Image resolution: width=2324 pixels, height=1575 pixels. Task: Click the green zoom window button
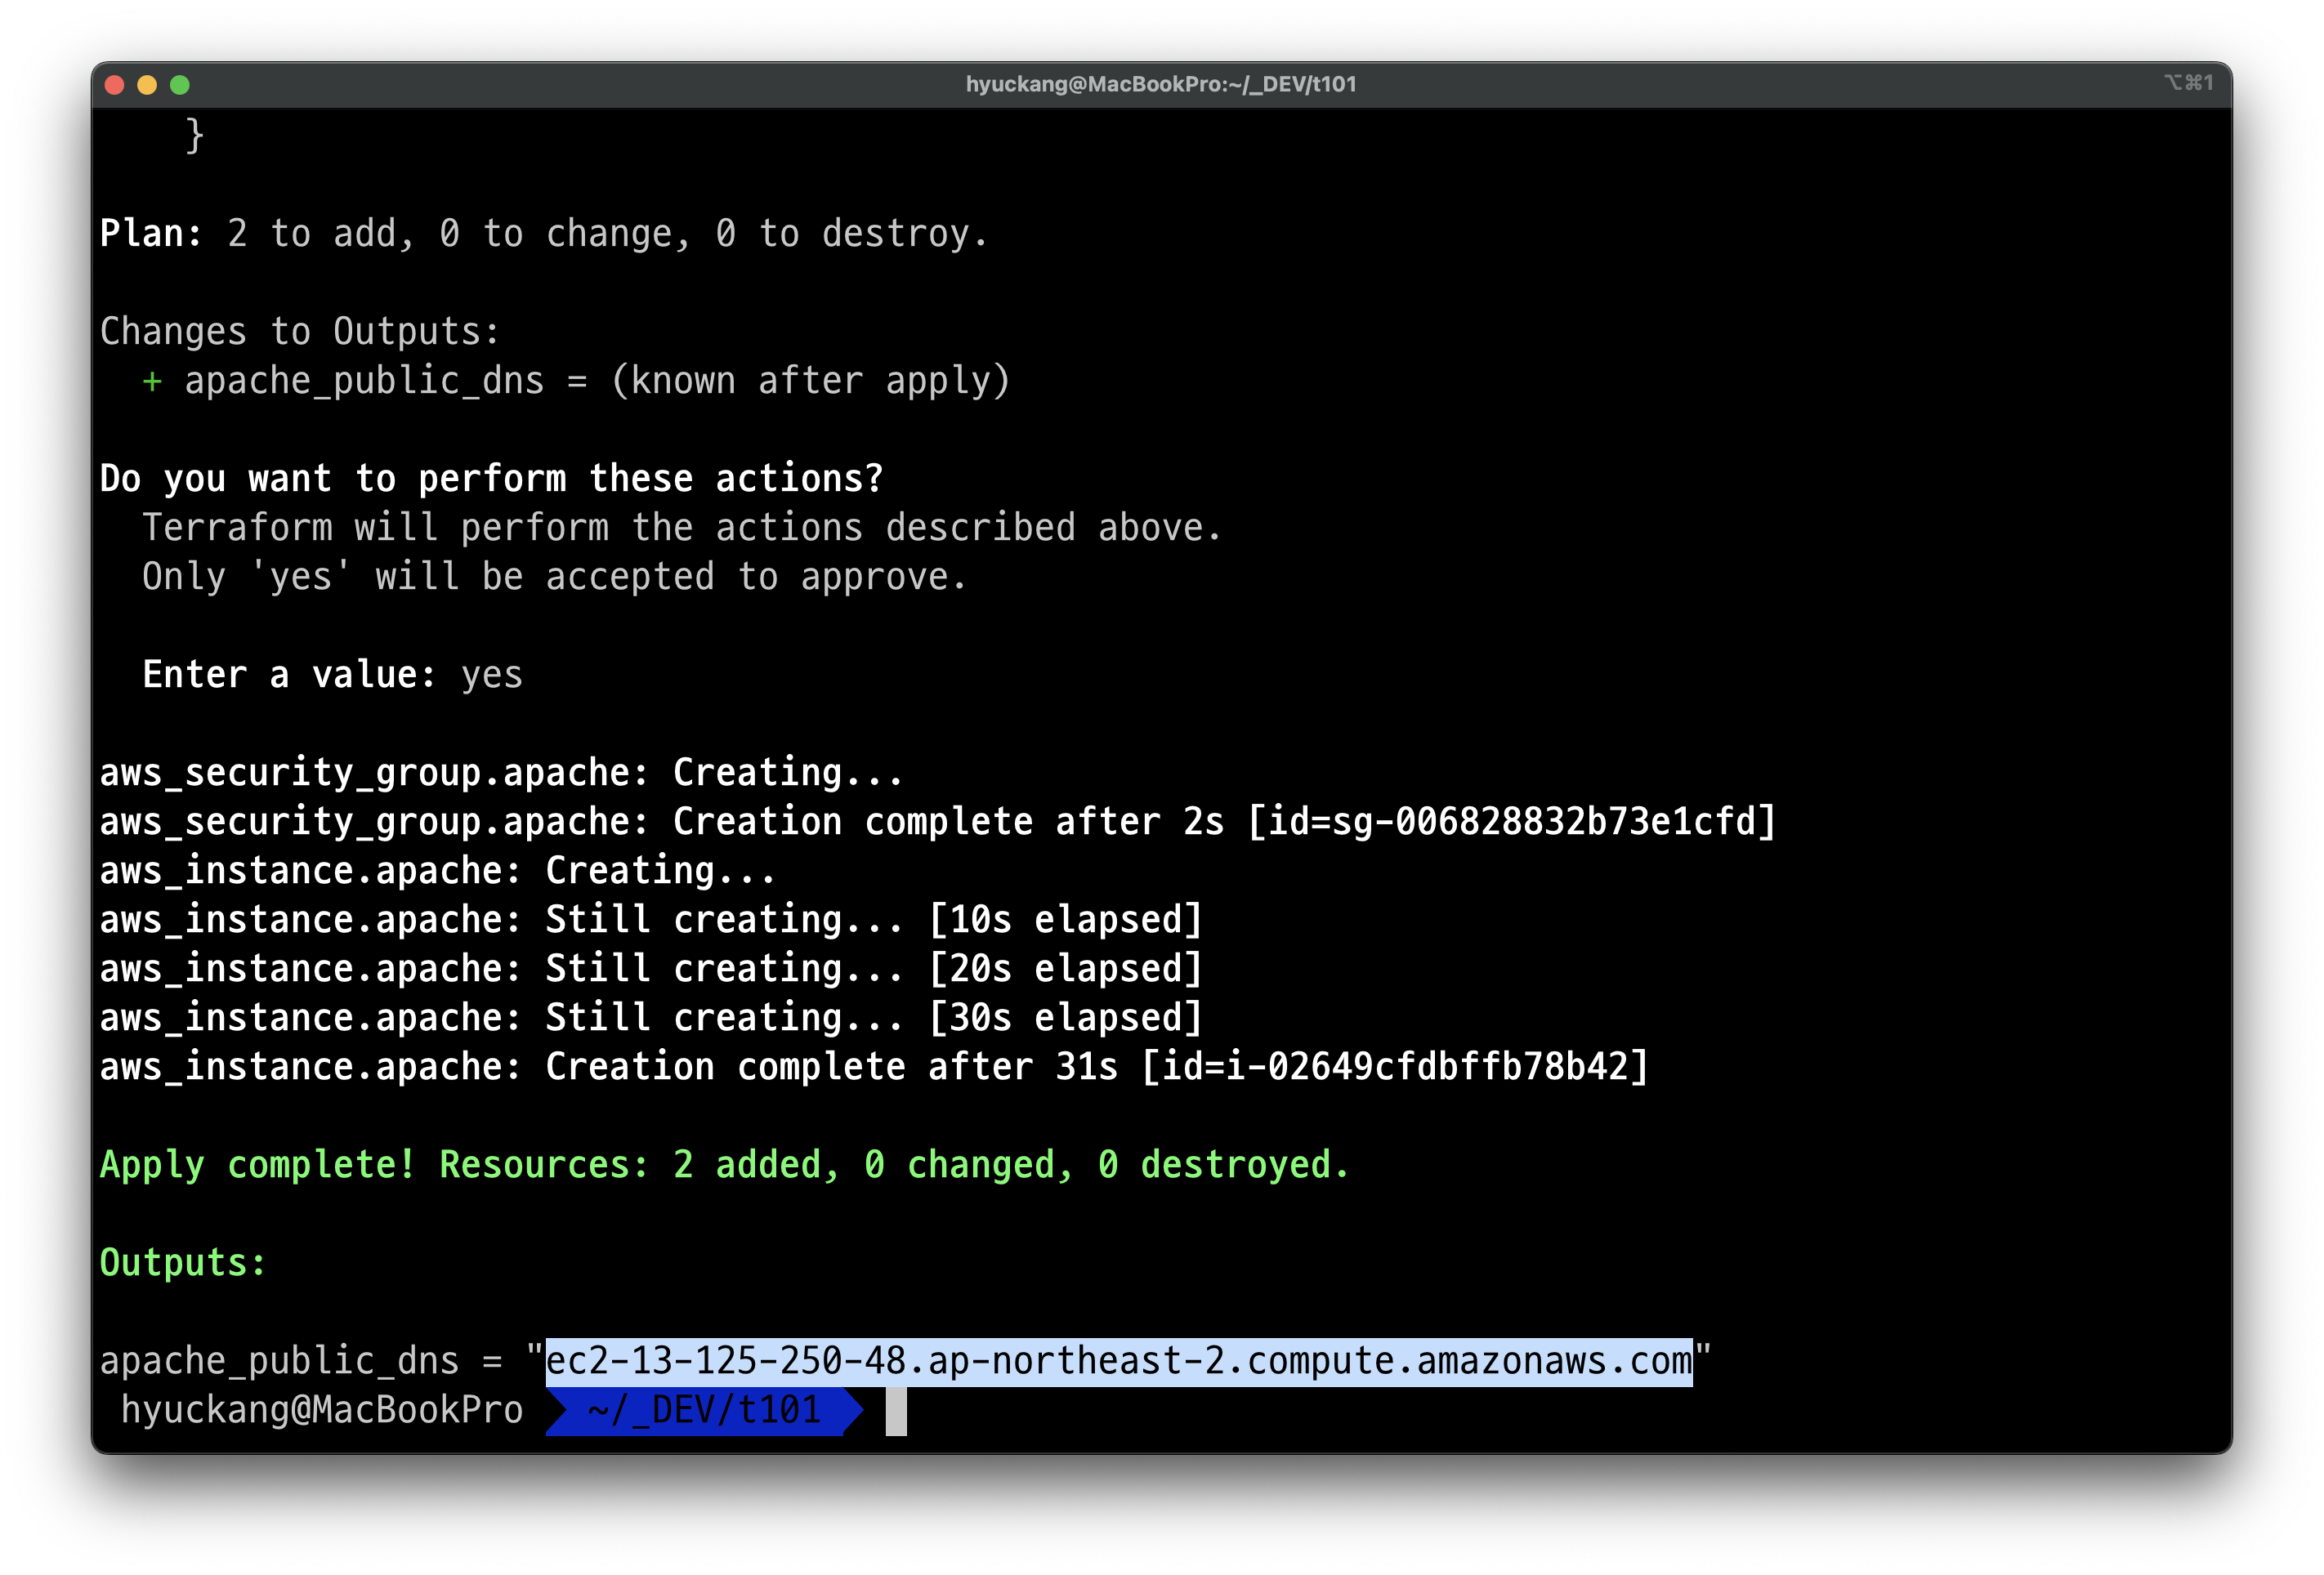click(x=180, y=85)
